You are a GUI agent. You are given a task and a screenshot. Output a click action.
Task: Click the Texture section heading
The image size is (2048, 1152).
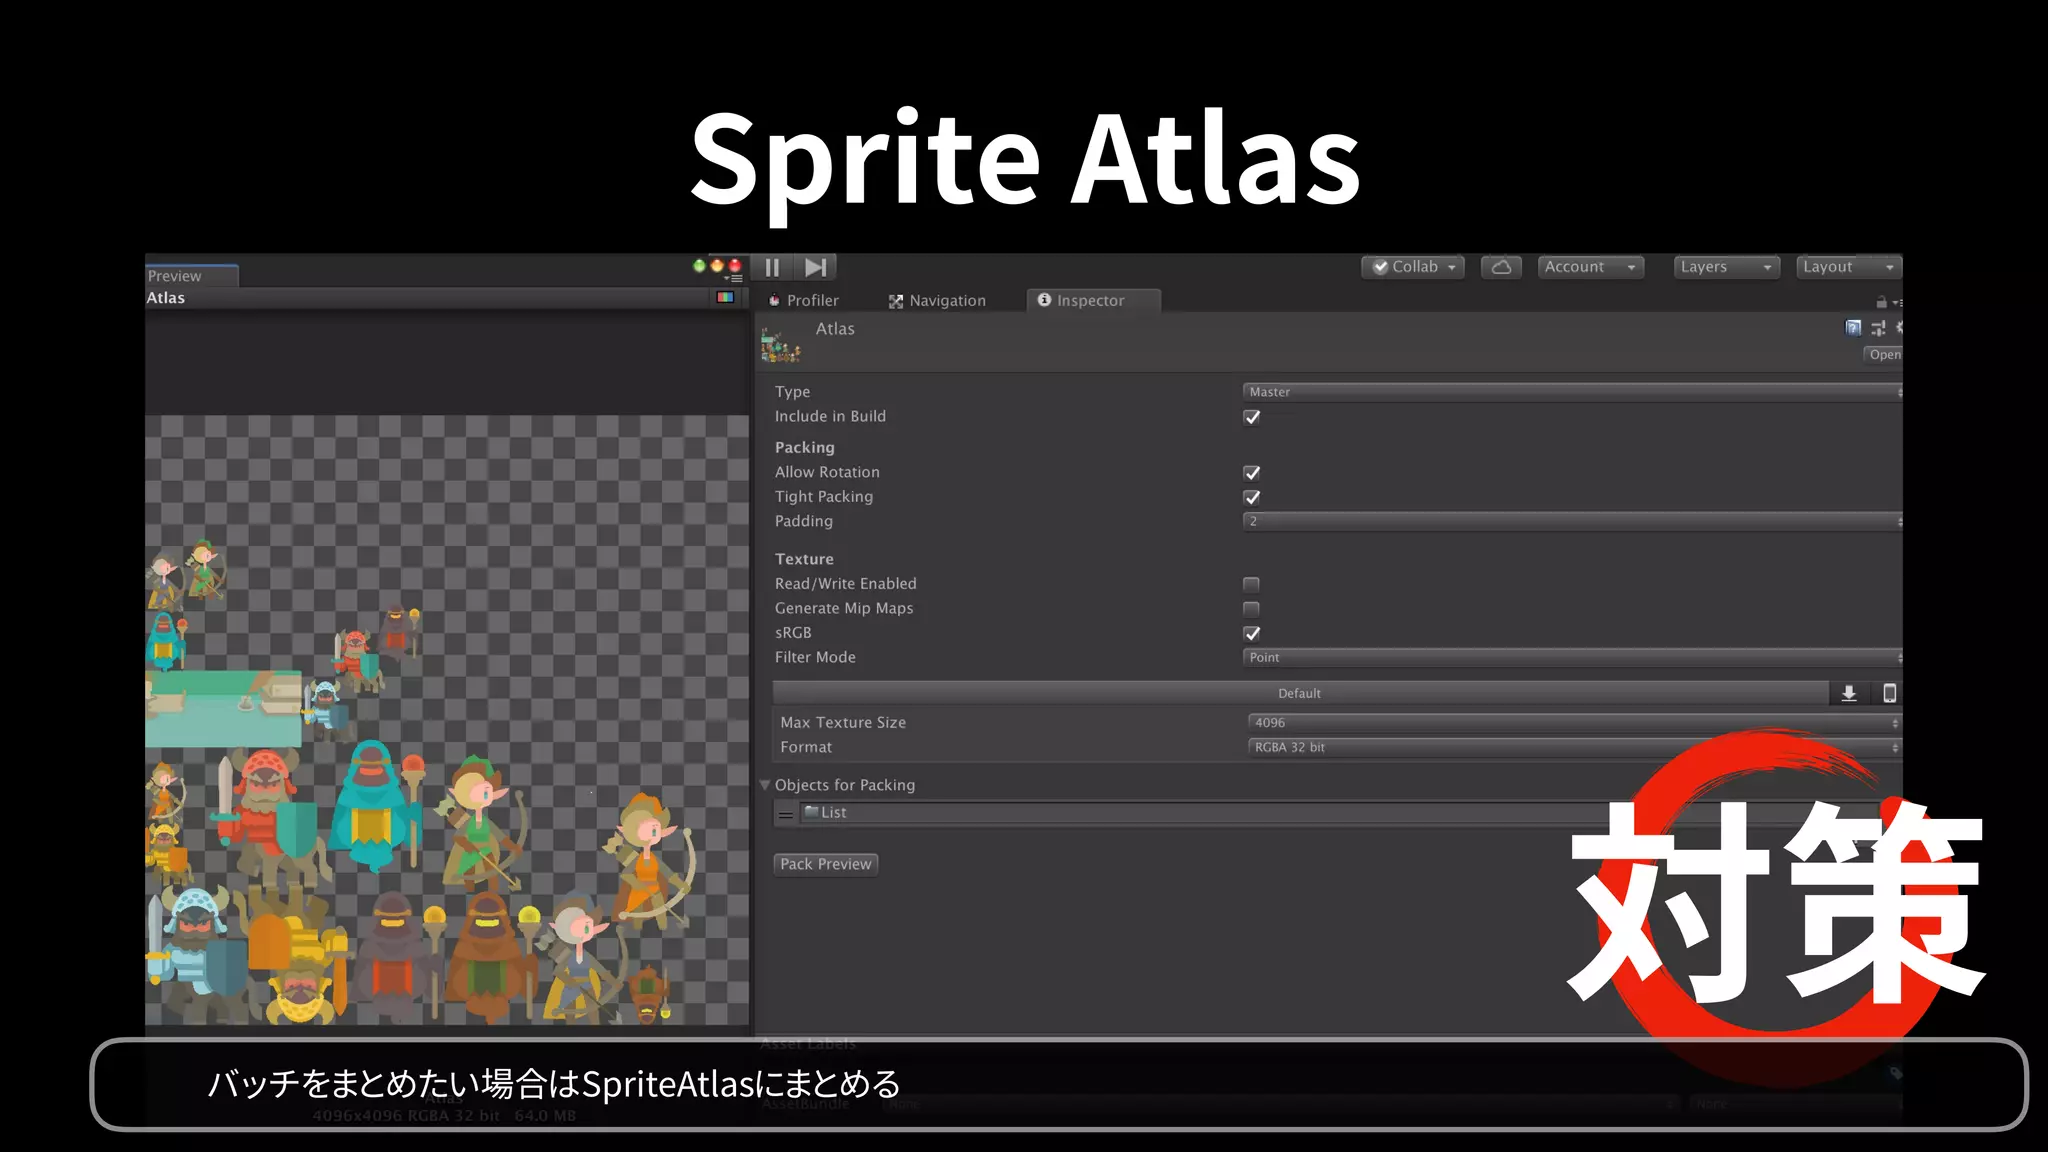point(804,559)
